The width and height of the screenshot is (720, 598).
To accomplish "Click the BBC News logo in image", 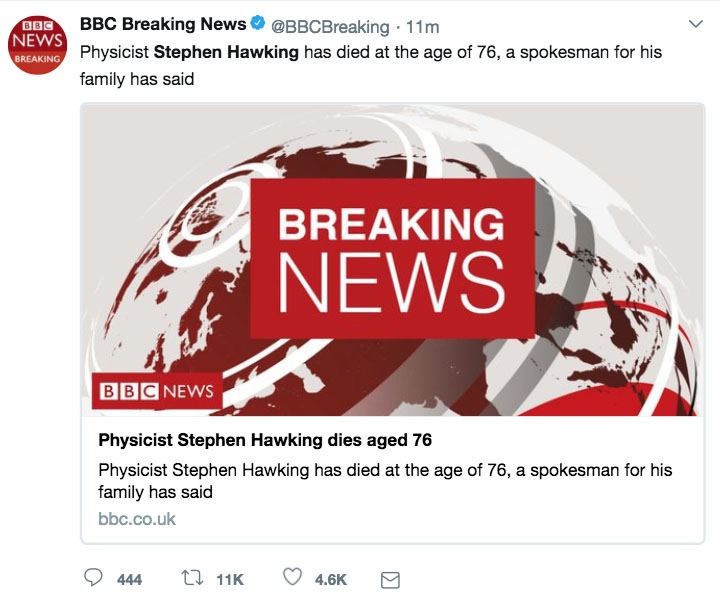I will [157, 391].
